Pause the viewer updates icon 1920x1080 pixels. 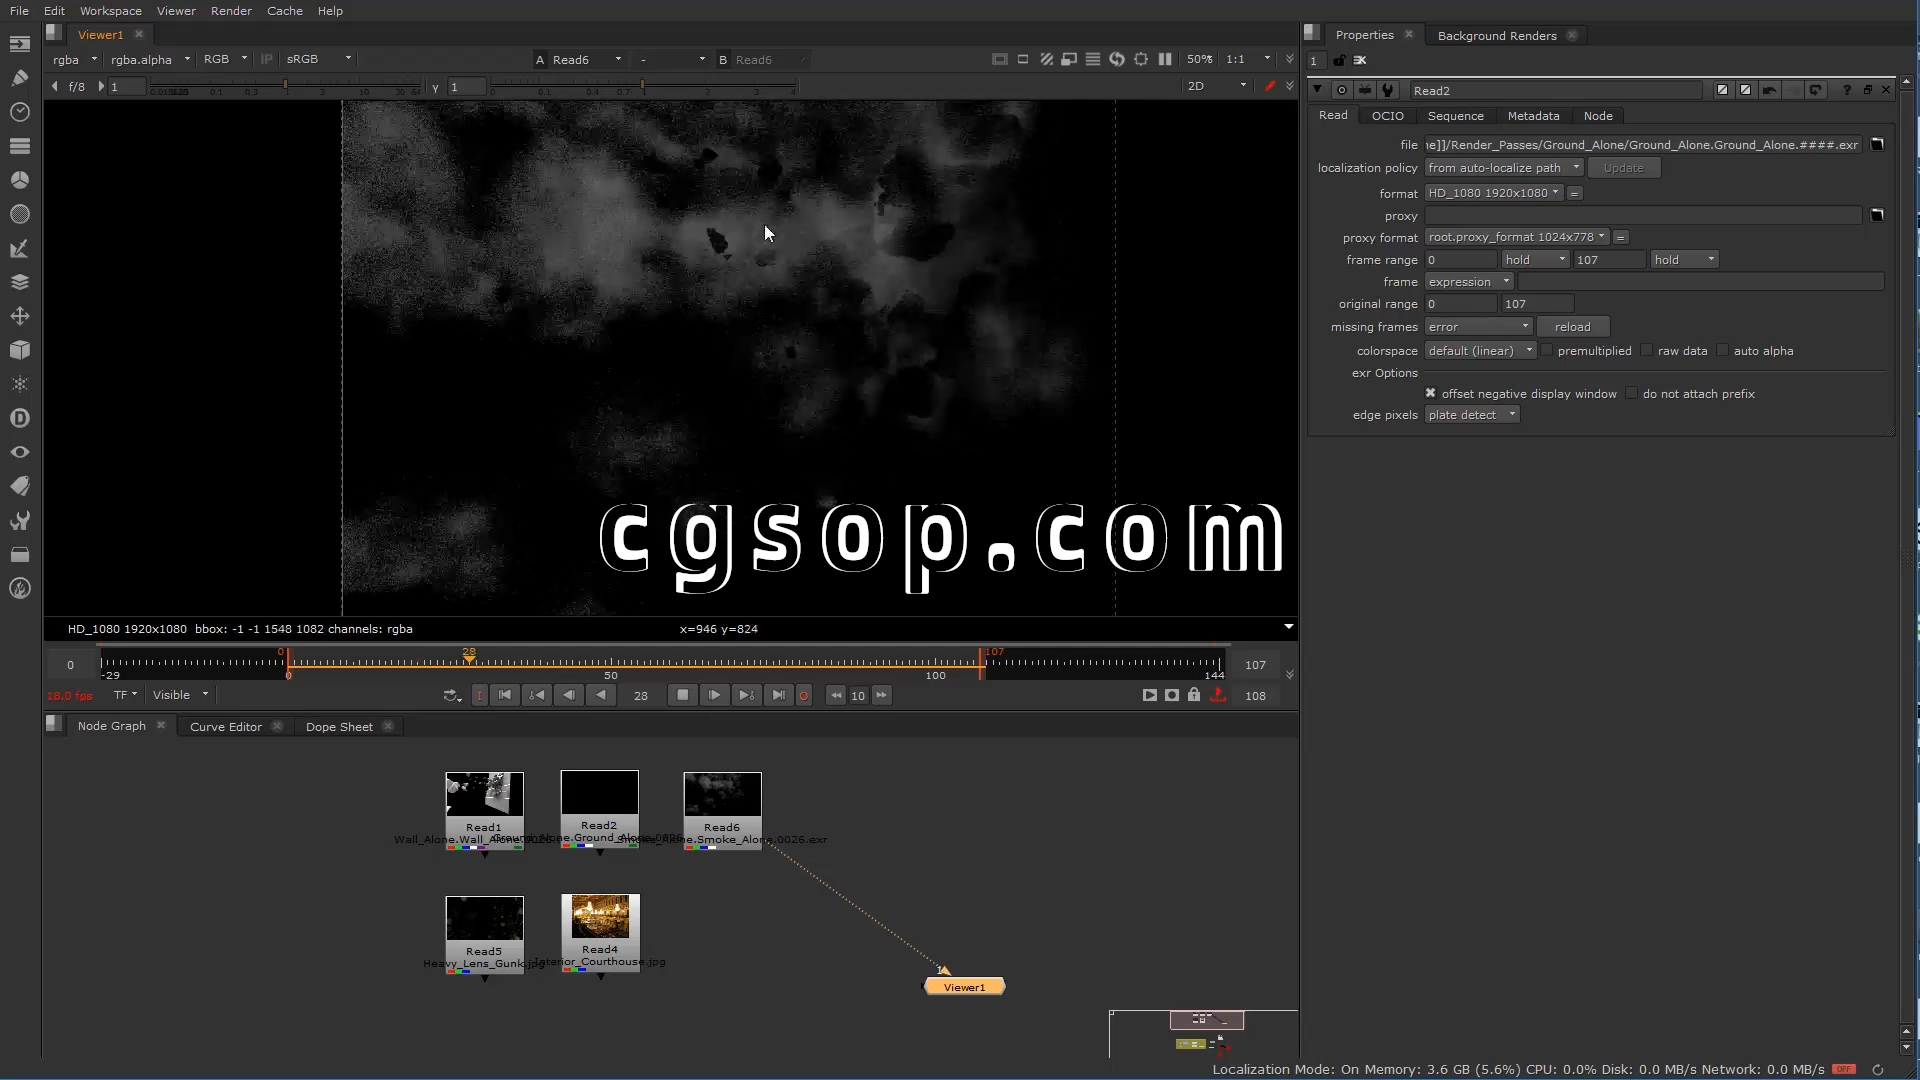[x=1165, y=60]
